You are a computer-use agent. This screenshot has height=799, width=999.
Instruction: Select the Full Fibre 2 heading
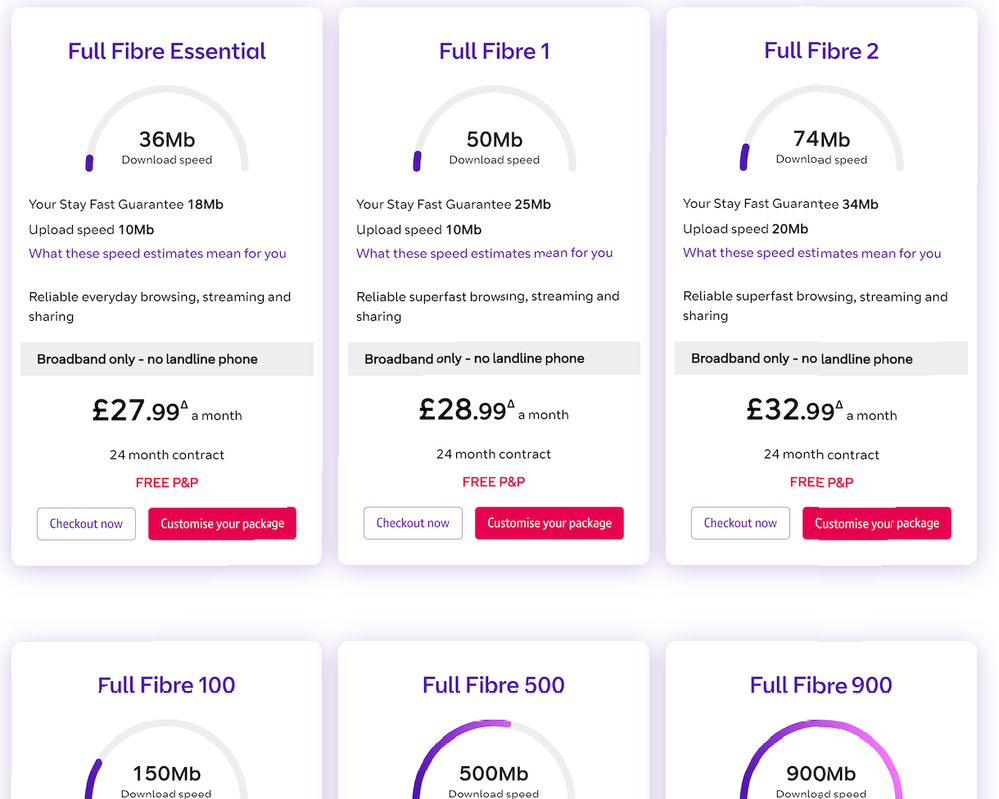821,51
